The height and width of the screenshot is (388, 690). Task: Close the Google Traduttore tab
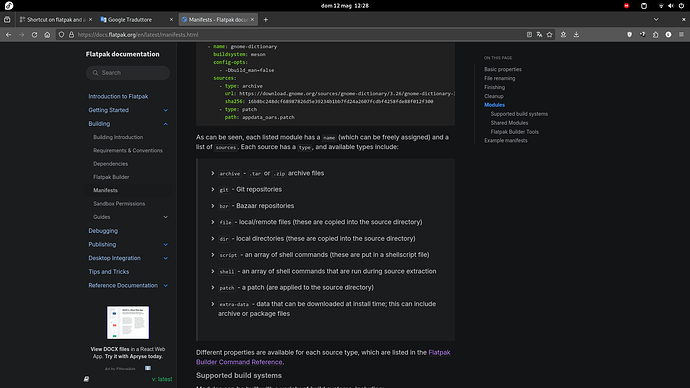tap(171, 19)
